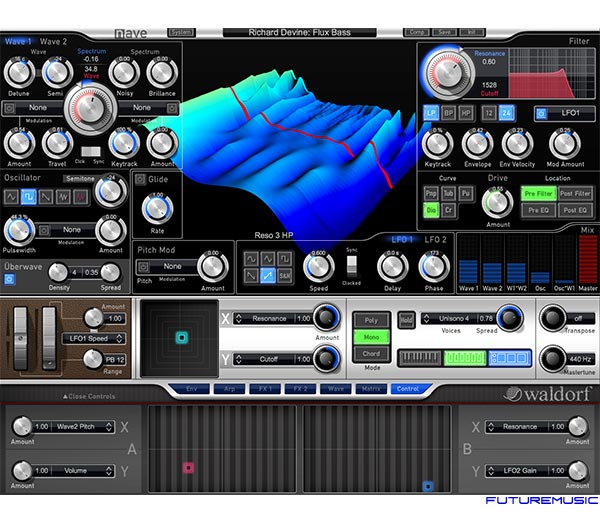
Task: Select the sine oscillator waveform icon
Action: coord(11,197)
